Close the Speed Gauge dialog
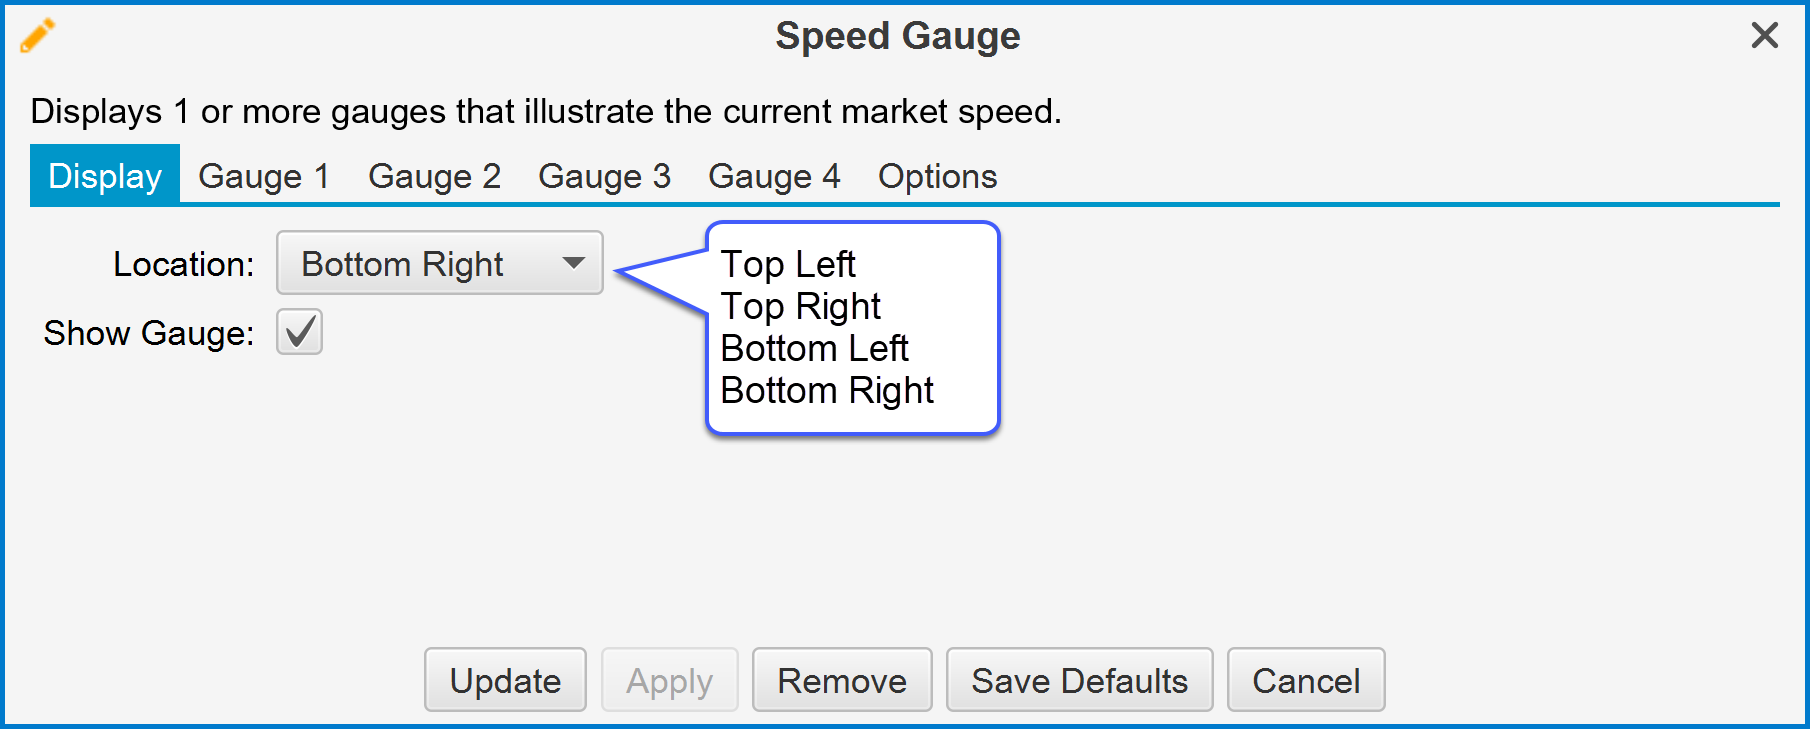Viewport: 1810px width, 729px height. tap(1764, 36)
